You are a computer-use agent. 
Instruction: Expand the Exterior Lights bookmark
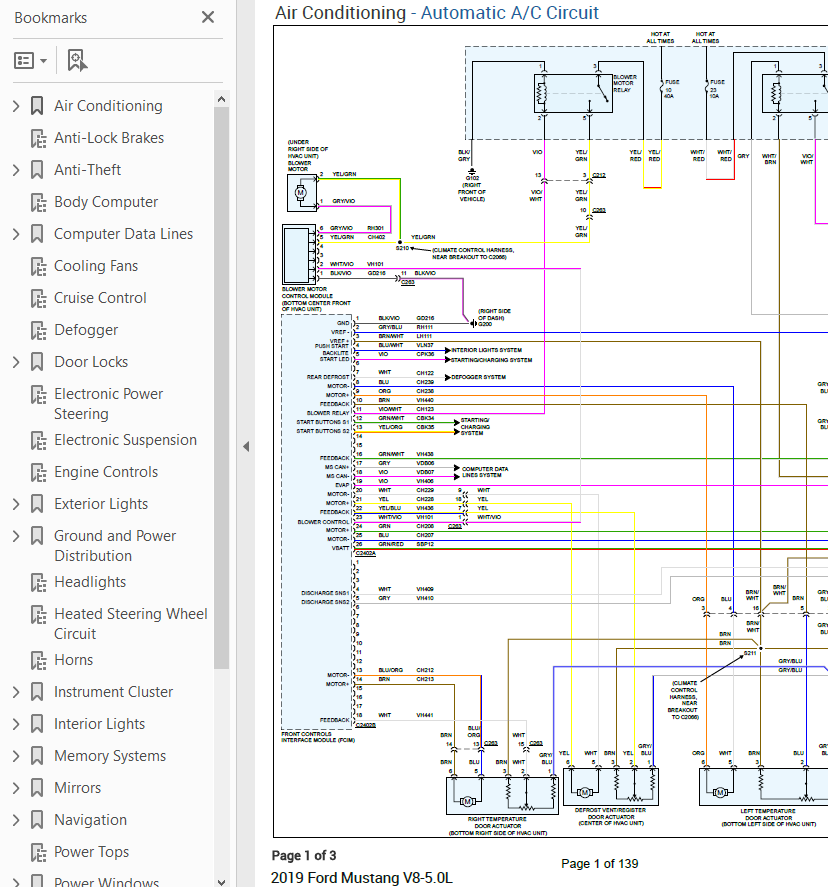click(15, 504)
